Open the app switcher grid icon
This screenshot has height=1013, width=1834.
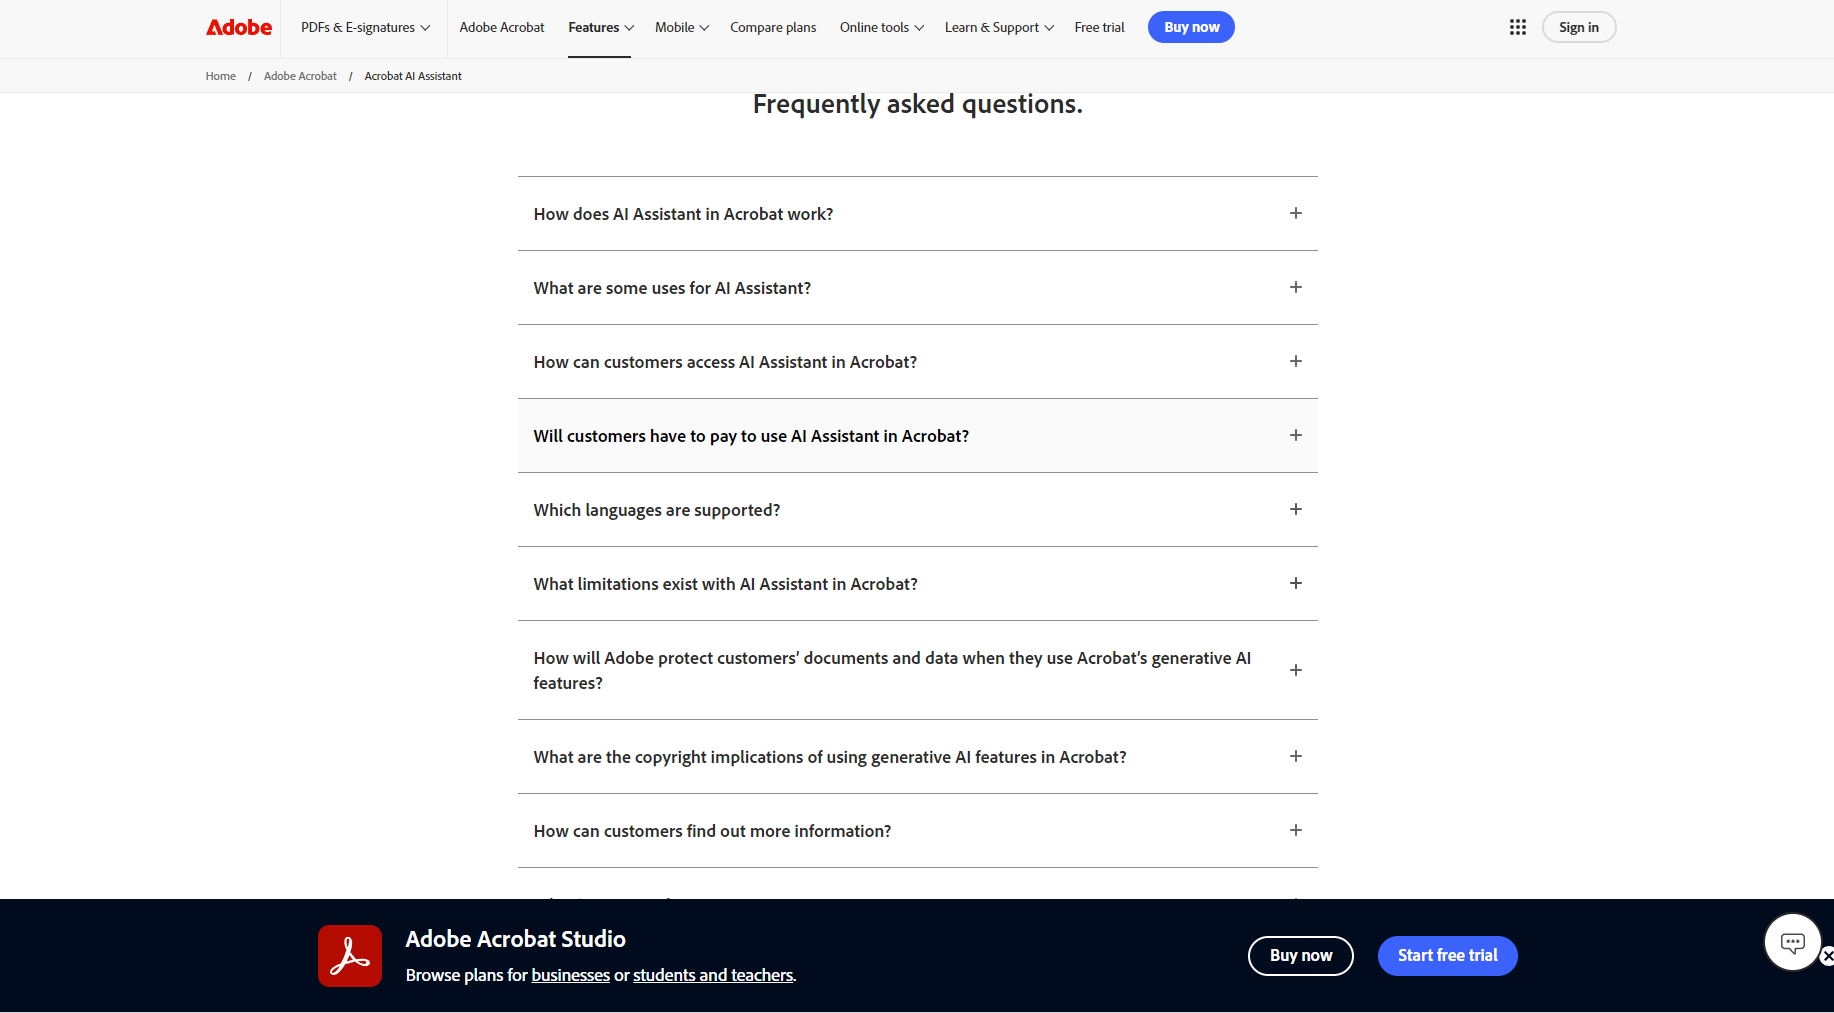pos(1517,27)
